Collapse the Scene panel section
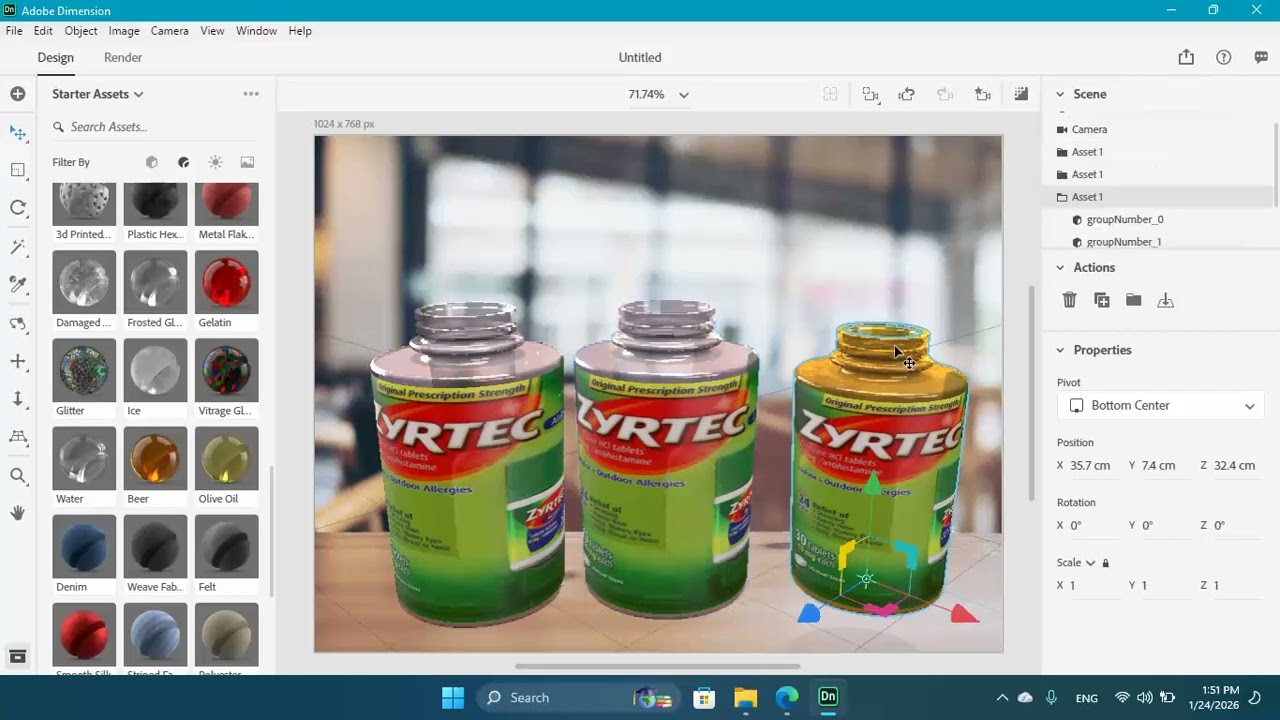 point(1060,94)
